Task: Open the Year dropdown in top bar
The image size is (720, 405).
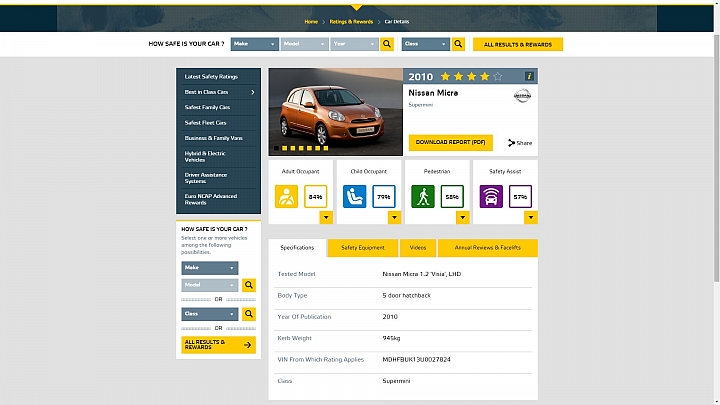Action: pyautogui.click(x=354, y=44)
